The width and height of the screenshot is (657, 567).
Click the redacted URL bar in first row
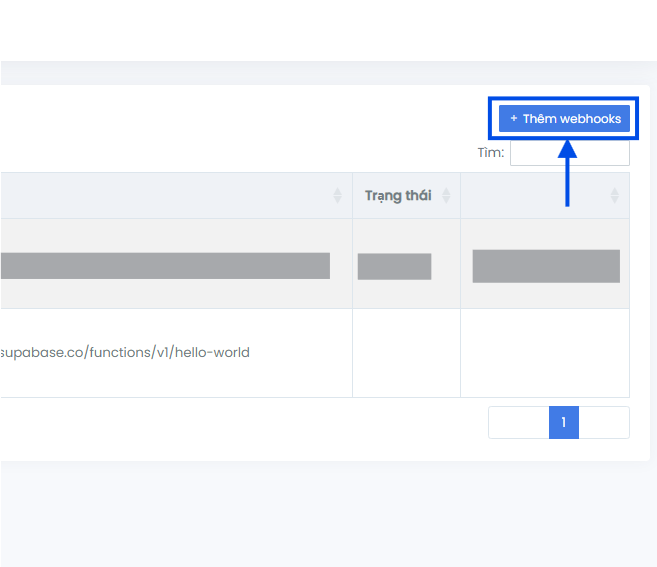coord(165,265)
